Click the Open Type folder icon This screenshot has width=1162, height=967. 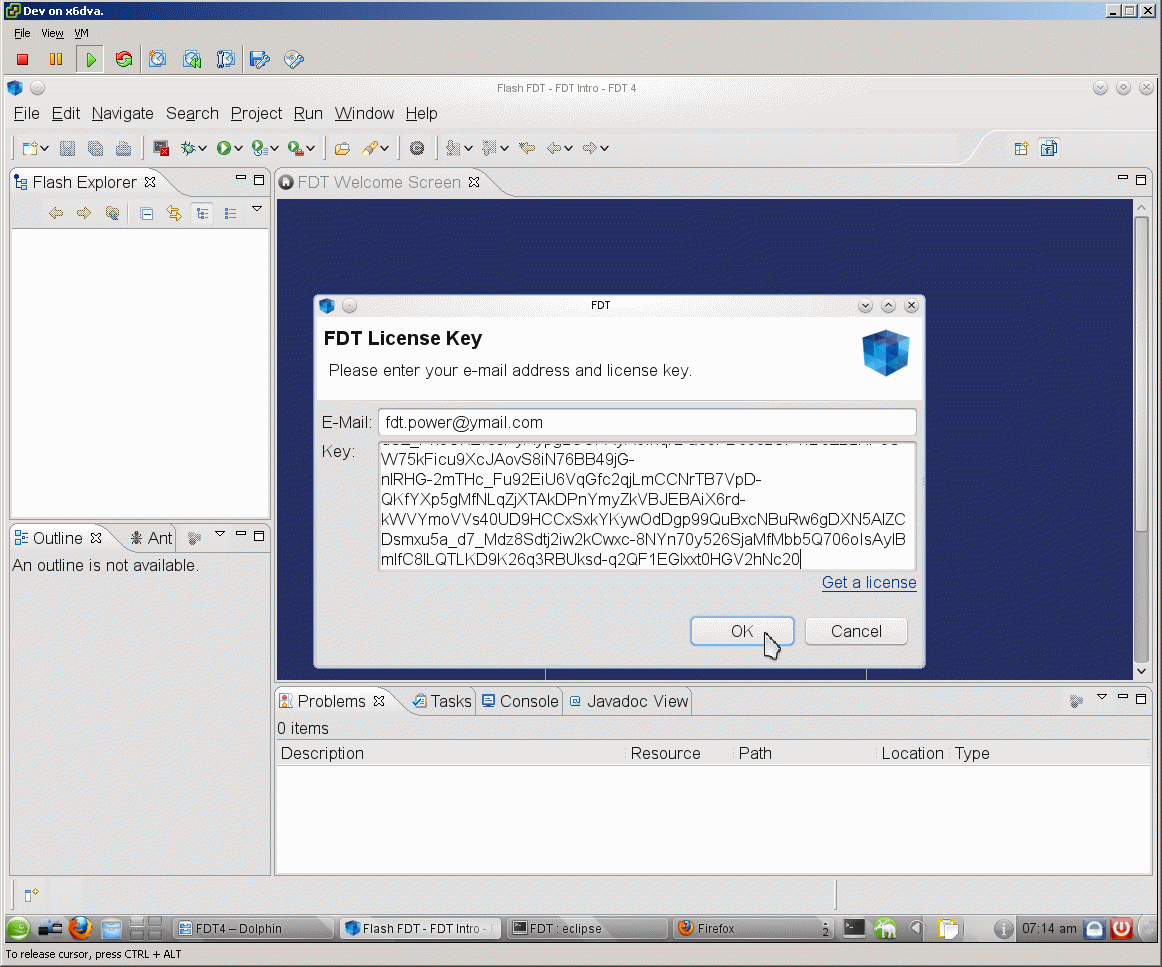click(x=342, y=148)
